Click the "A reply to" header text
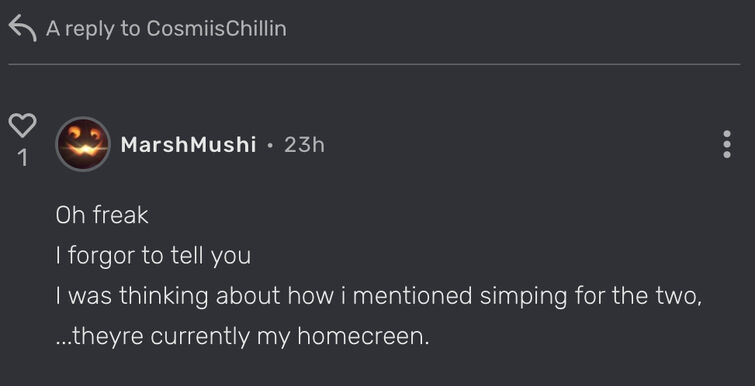 [x=93, y=29]
